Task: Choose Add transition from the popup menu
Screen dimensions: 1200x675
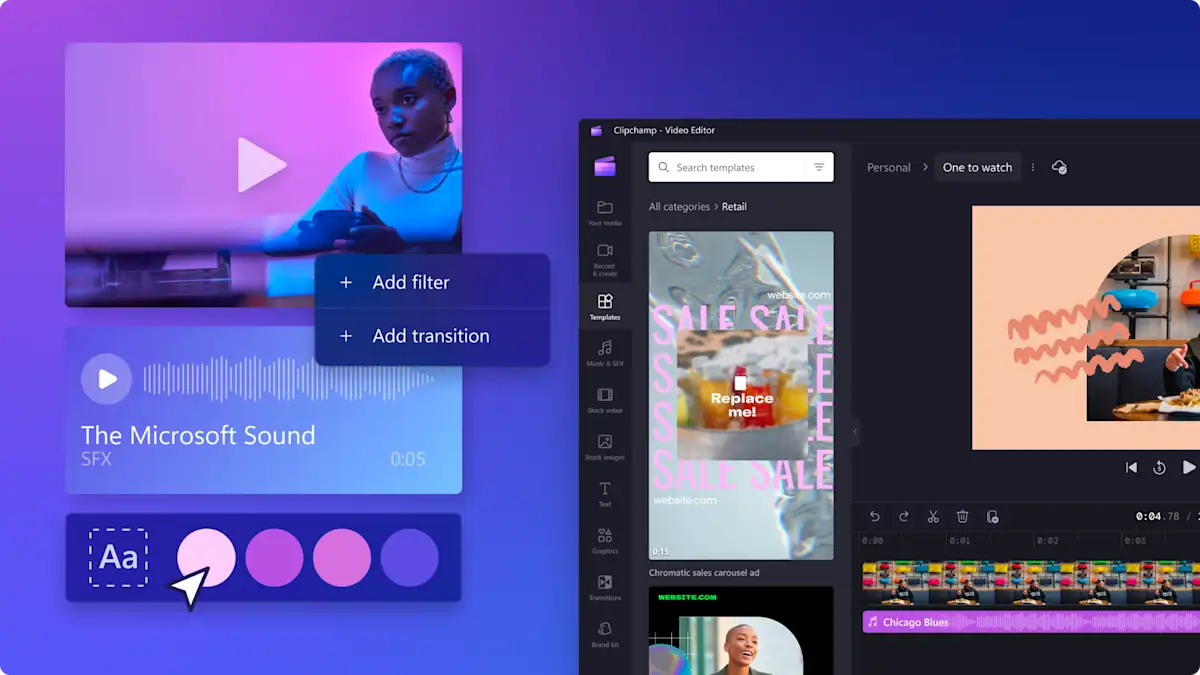Action: tap(431, 336)
